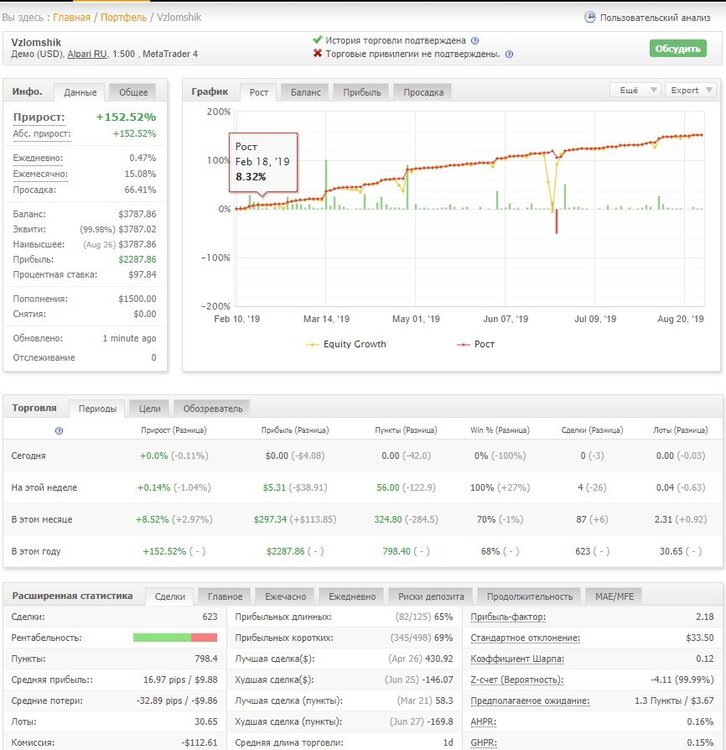The width and height of the screenshot is (726, 750).
Task: Open the Обозреватель tab
Action: point(213,408)
